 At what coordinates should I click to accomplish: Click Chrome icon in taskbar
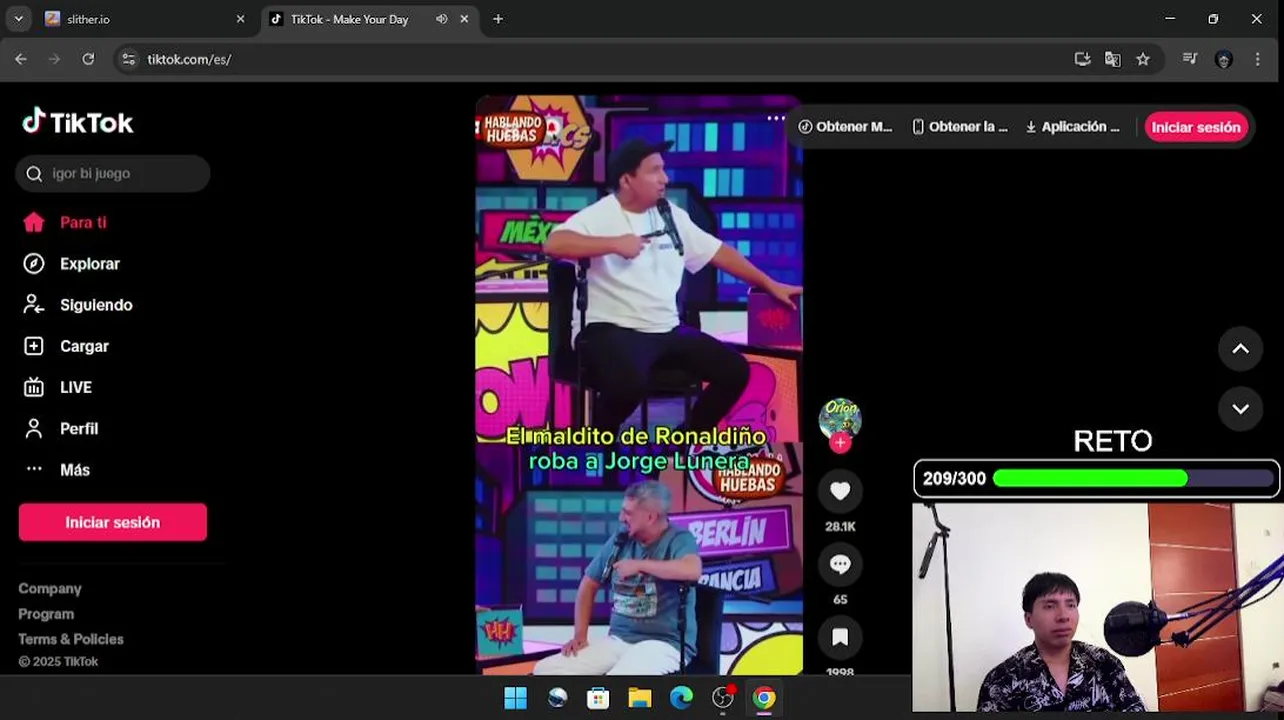[x=764, y=698]
